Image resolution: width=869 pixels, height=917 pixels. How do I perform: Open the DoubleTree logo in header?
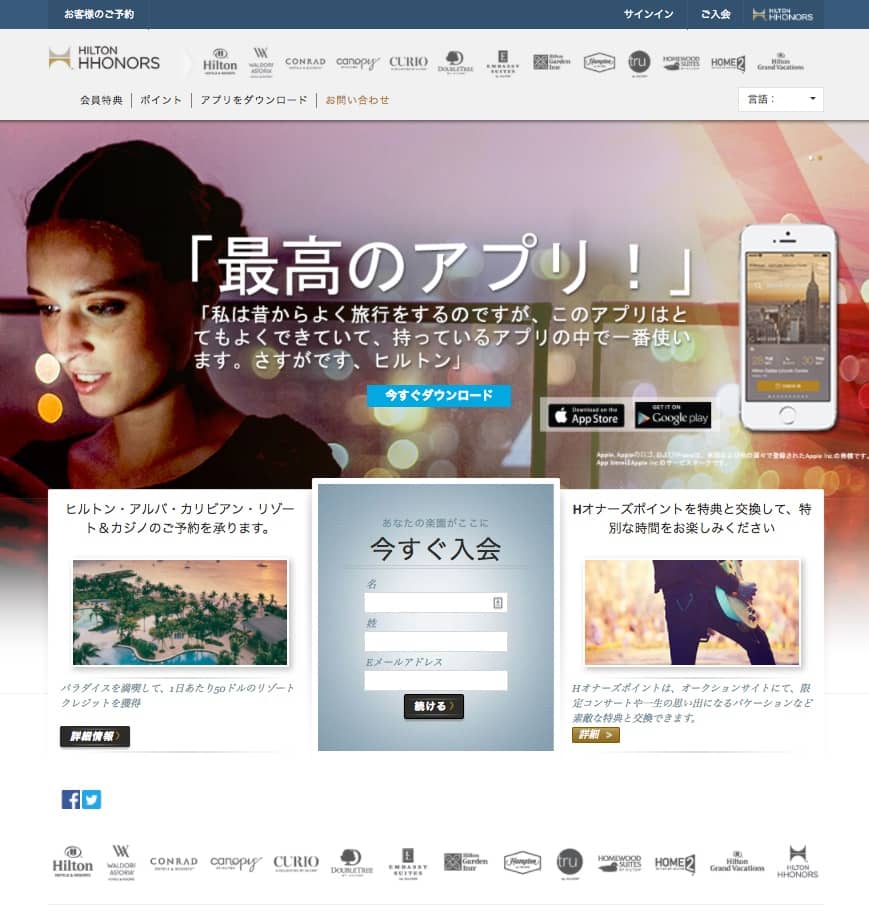tap(455, 62)
